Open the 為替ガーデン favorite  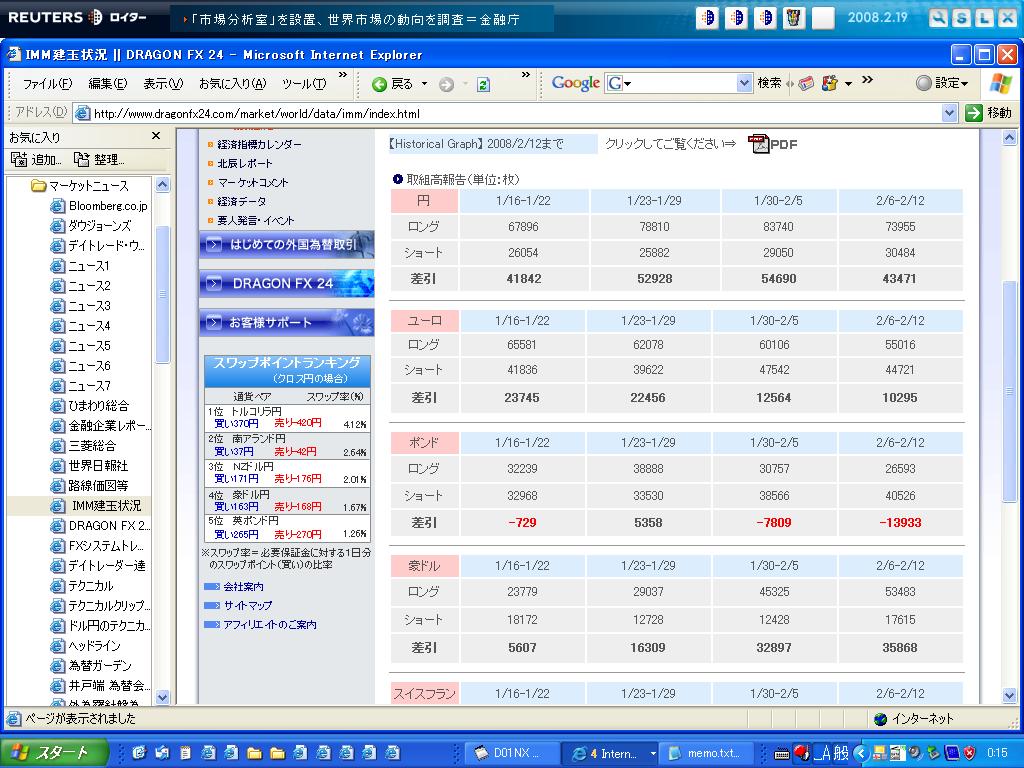point(91,665)
